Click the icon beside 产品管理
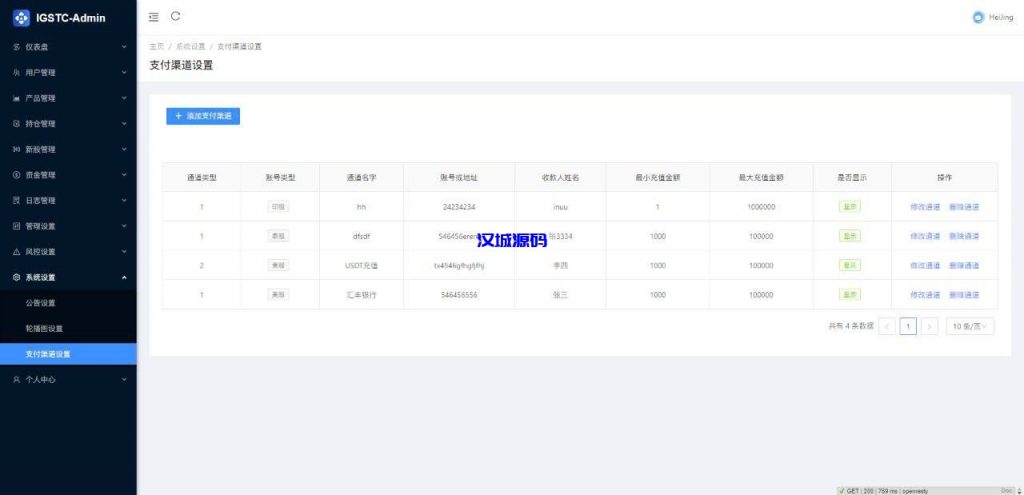 pos(16,98)
